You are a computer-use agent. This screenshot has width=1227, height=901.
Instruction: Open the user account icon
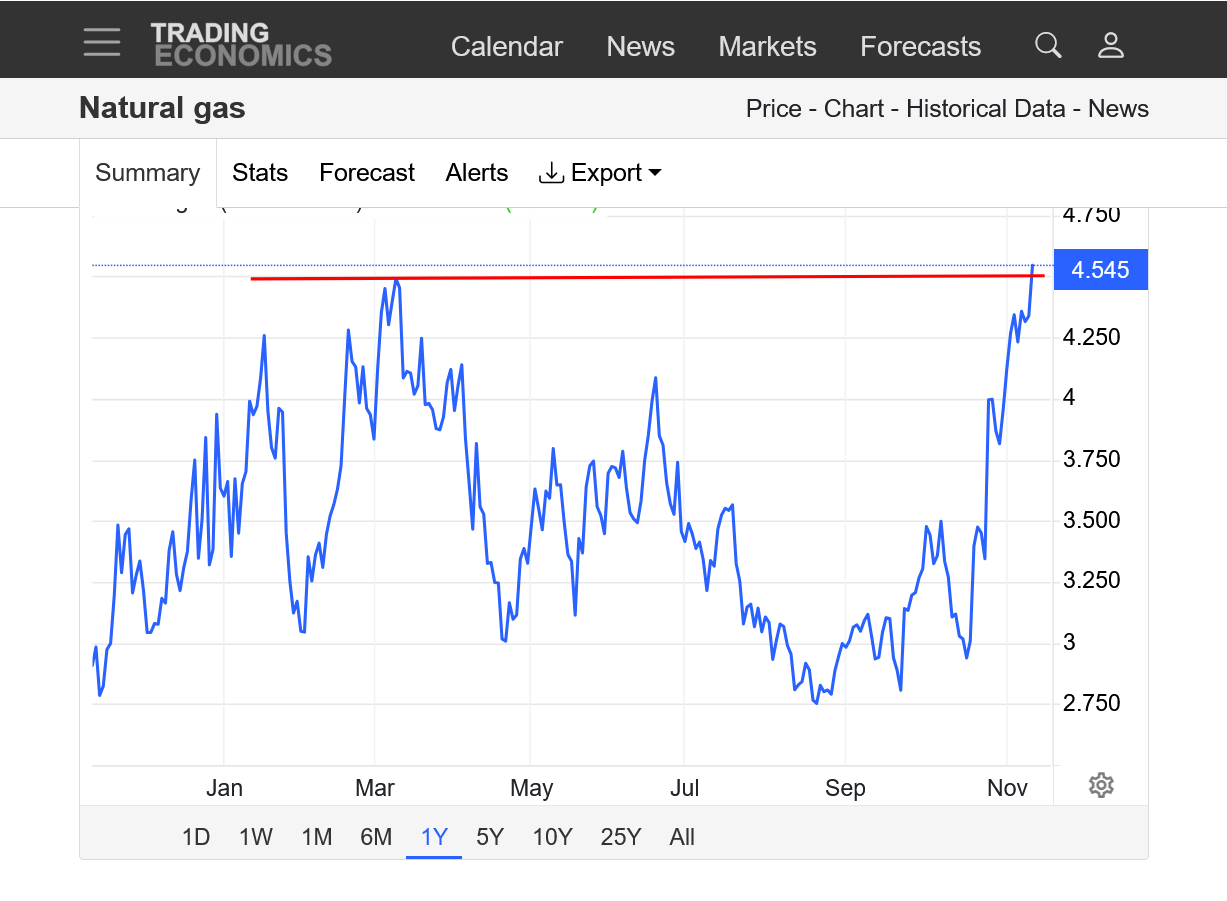pos(1111,45)
